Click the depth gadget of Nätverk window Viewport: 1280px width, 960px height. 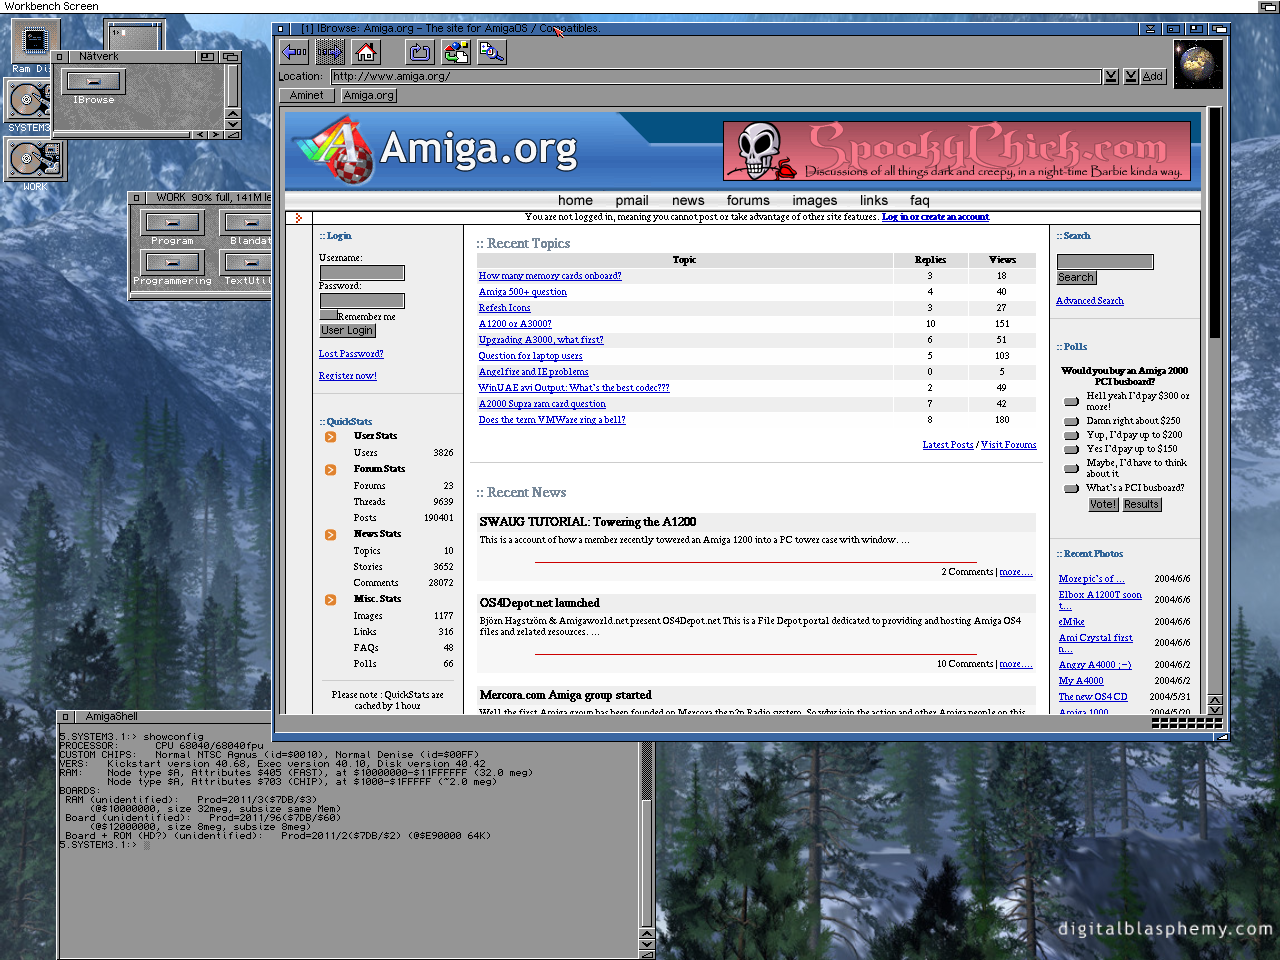click(x=231, y=57)
